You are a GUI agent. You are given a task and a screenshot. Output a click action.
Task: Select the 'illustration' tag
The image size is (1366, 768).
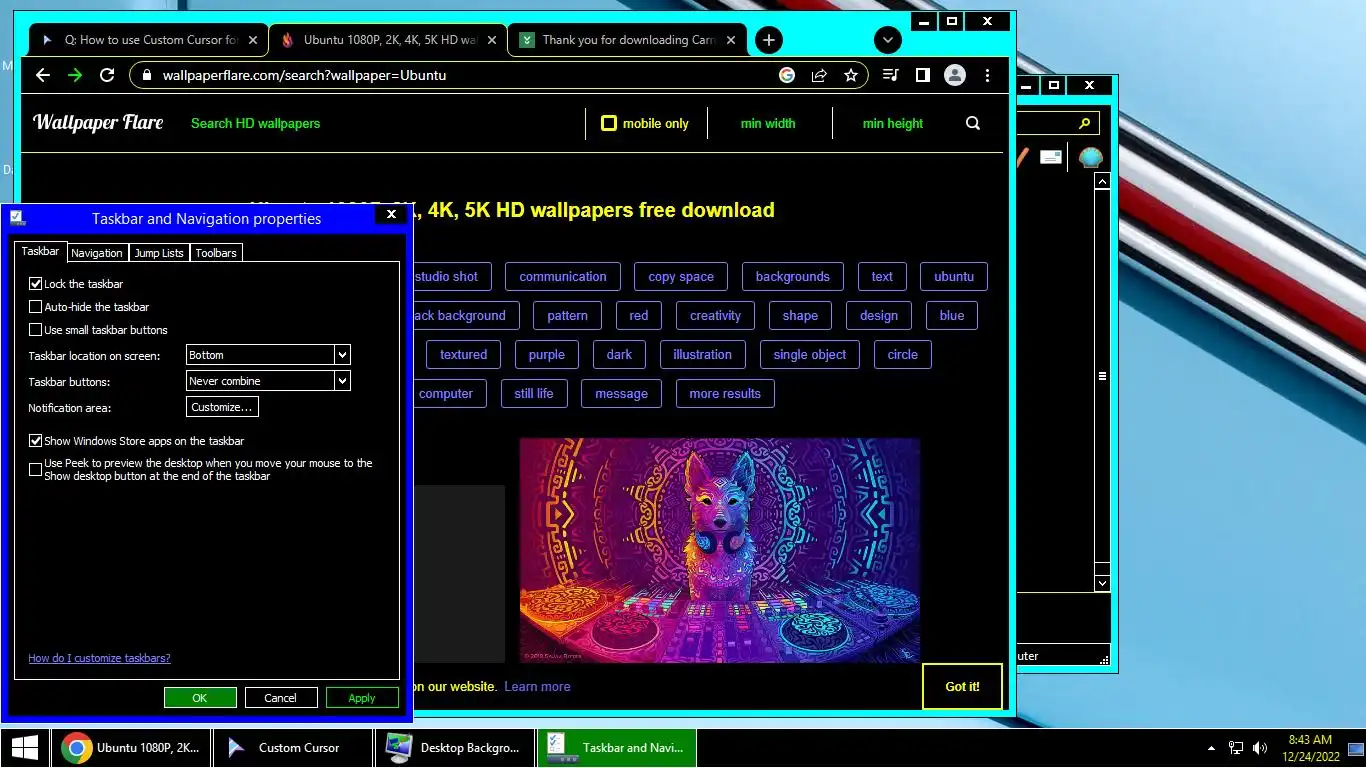point(702,355)
